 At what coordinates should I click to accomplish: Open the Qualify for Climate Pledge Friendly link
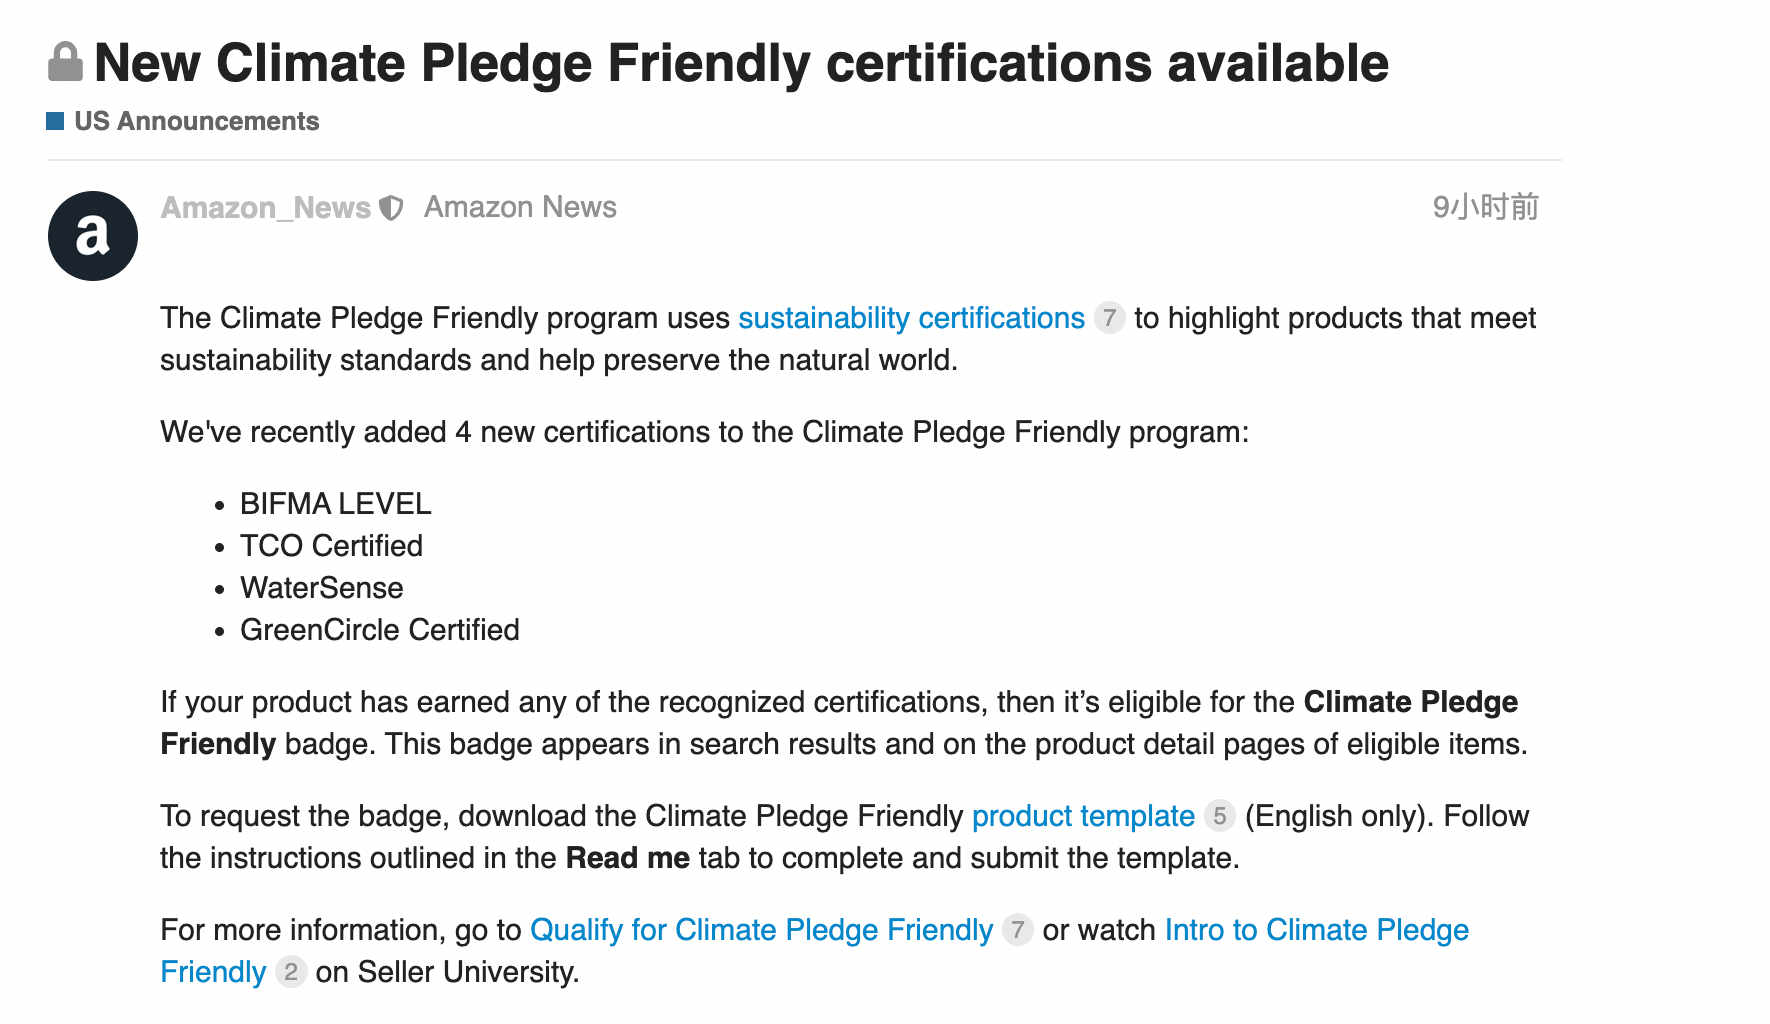[761, 930]
